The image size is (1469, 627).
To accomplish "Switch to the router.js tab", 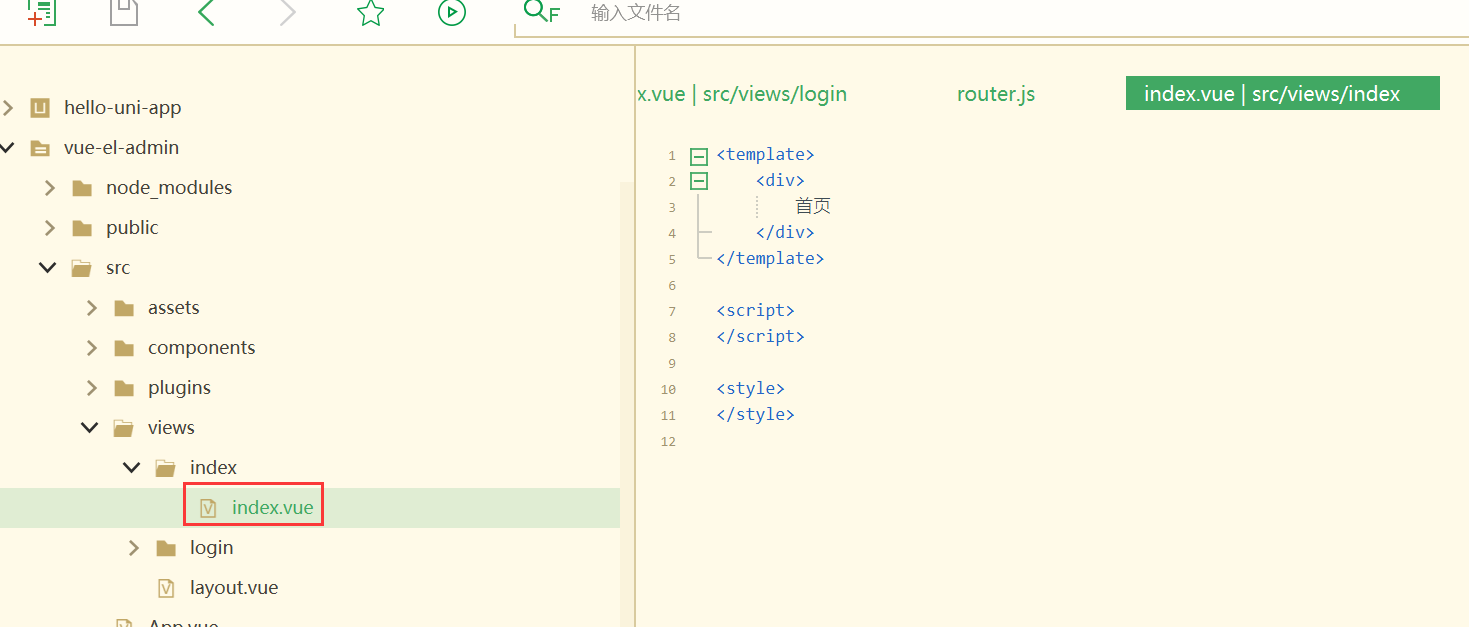I will click(x=995, y=93).
